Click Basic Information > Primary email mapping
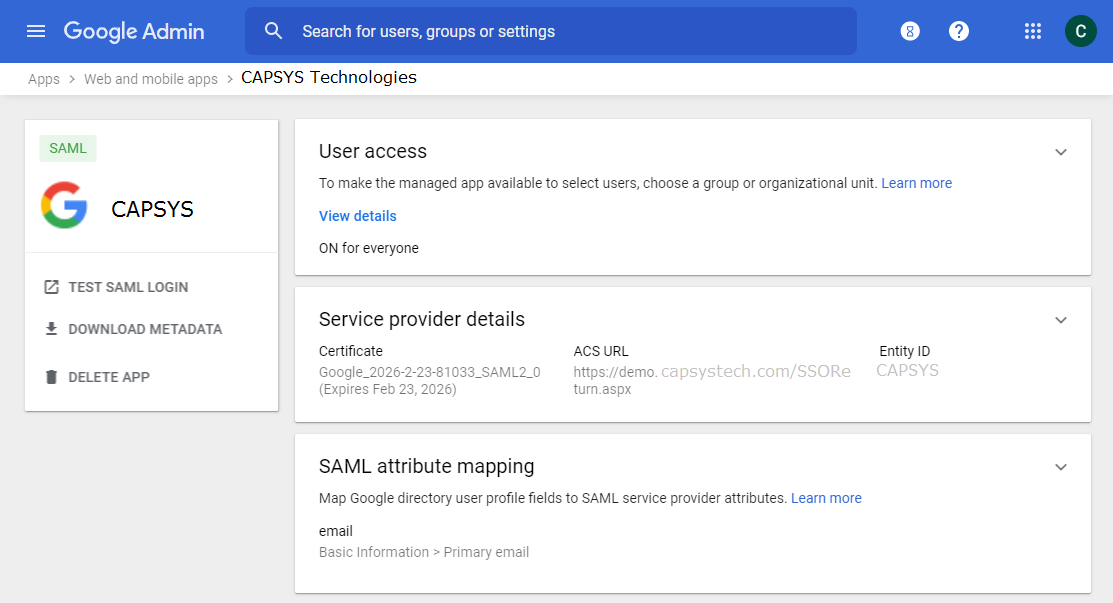The width and height of the screenshot is (1113, 603). (424, 552)
